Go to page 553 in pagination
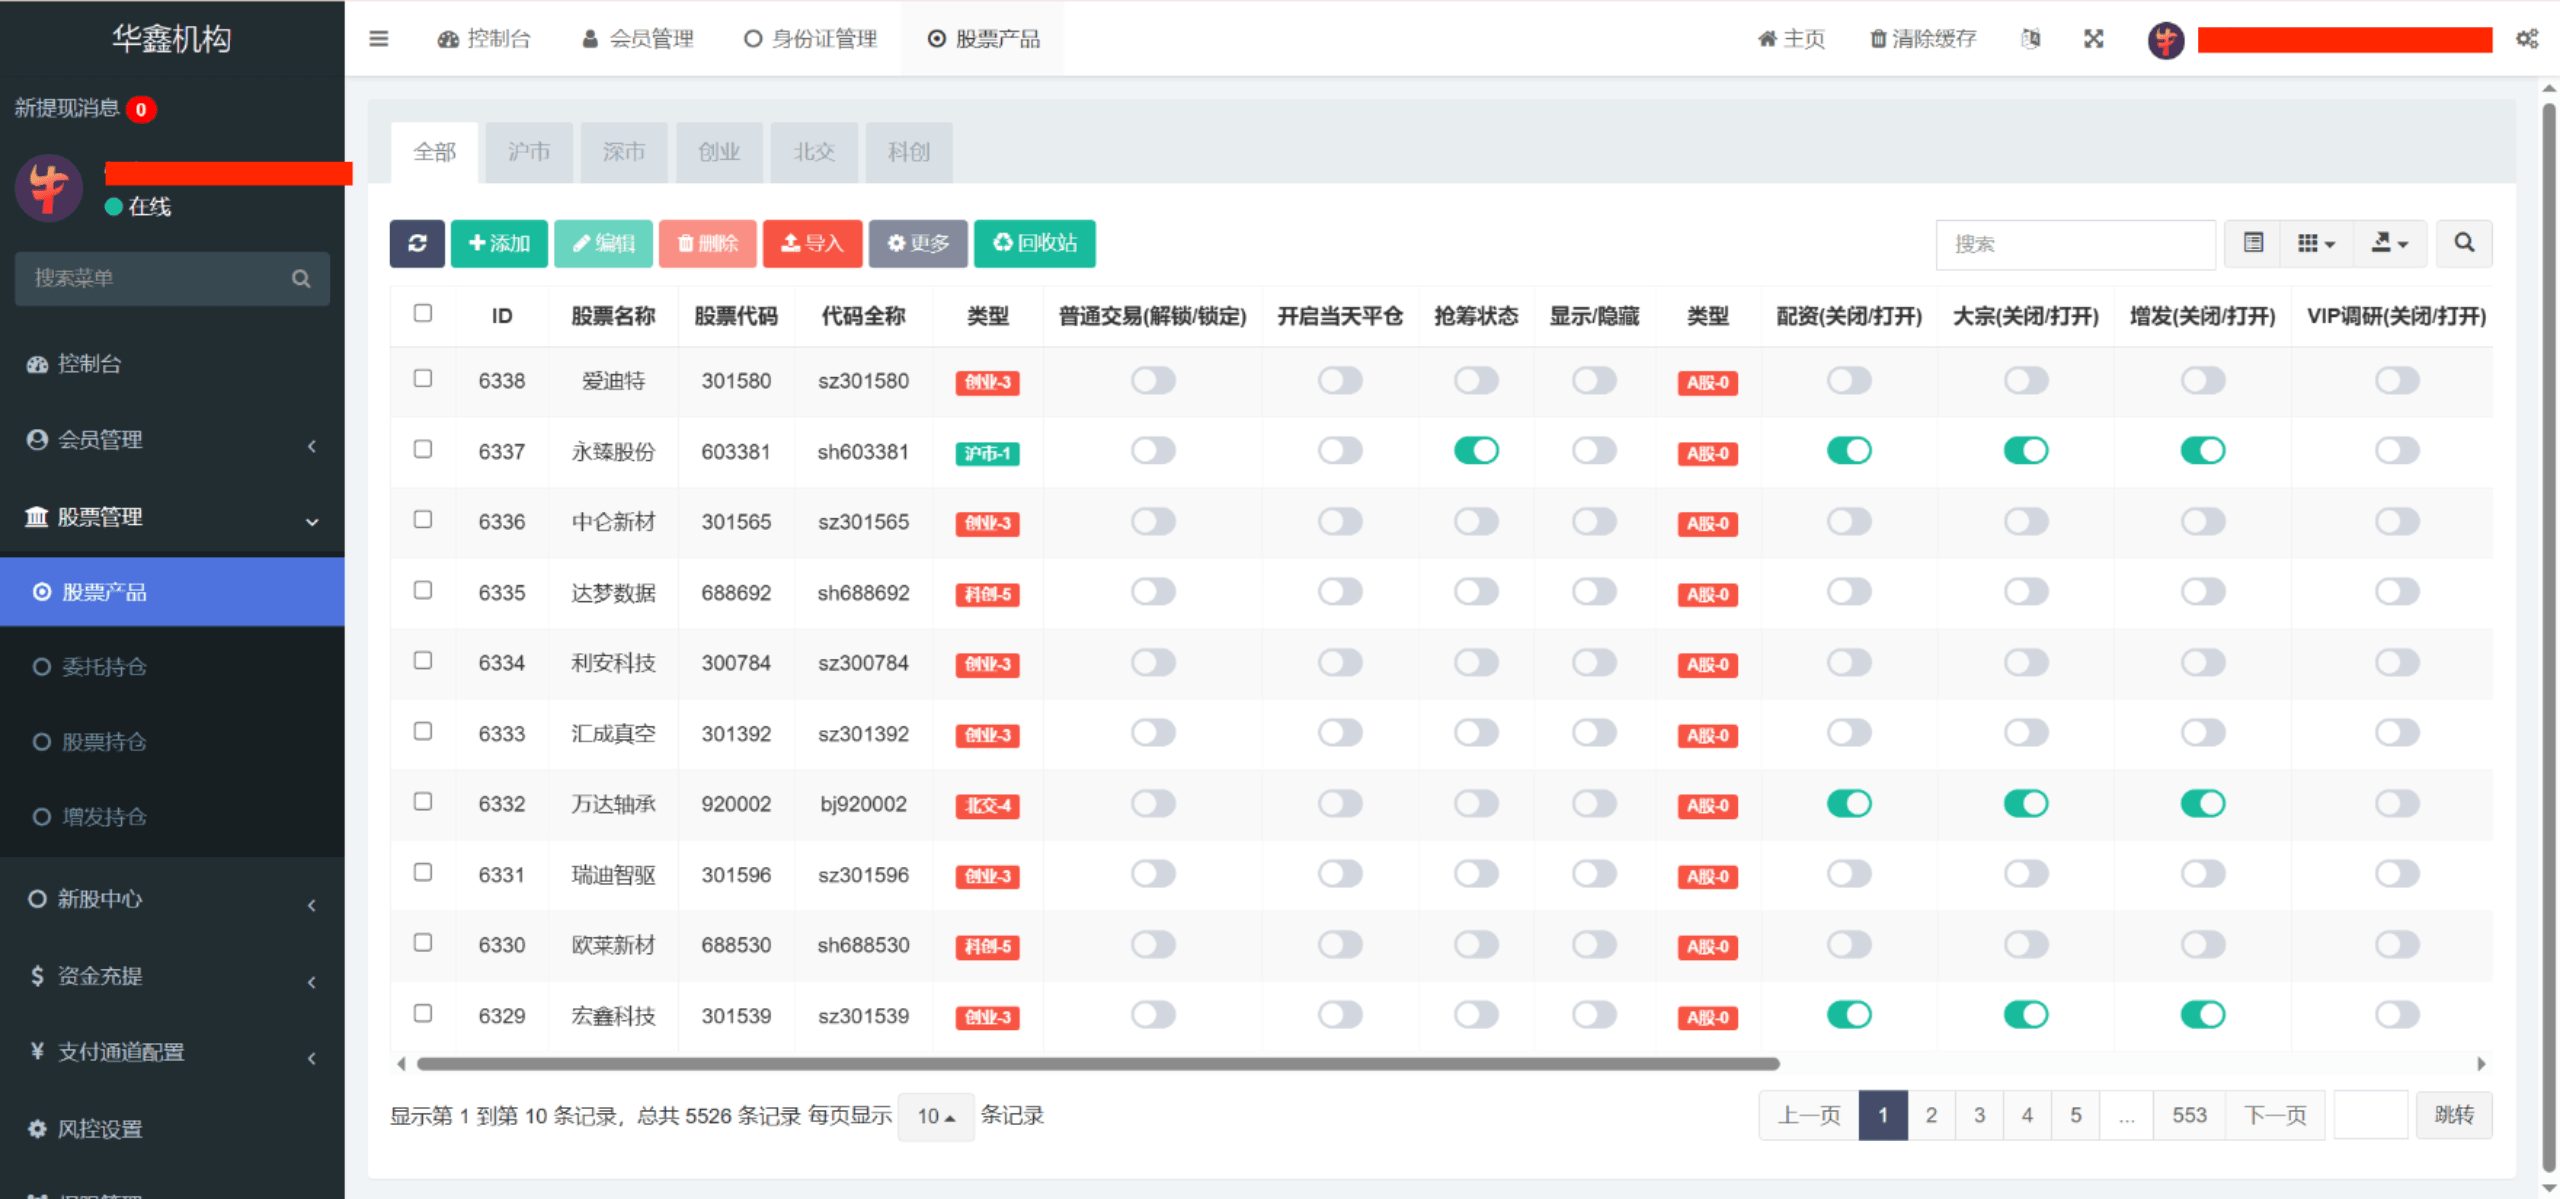Image resolution: width=2560 pixels, height=1199 pixels. click(2189, 1114)
